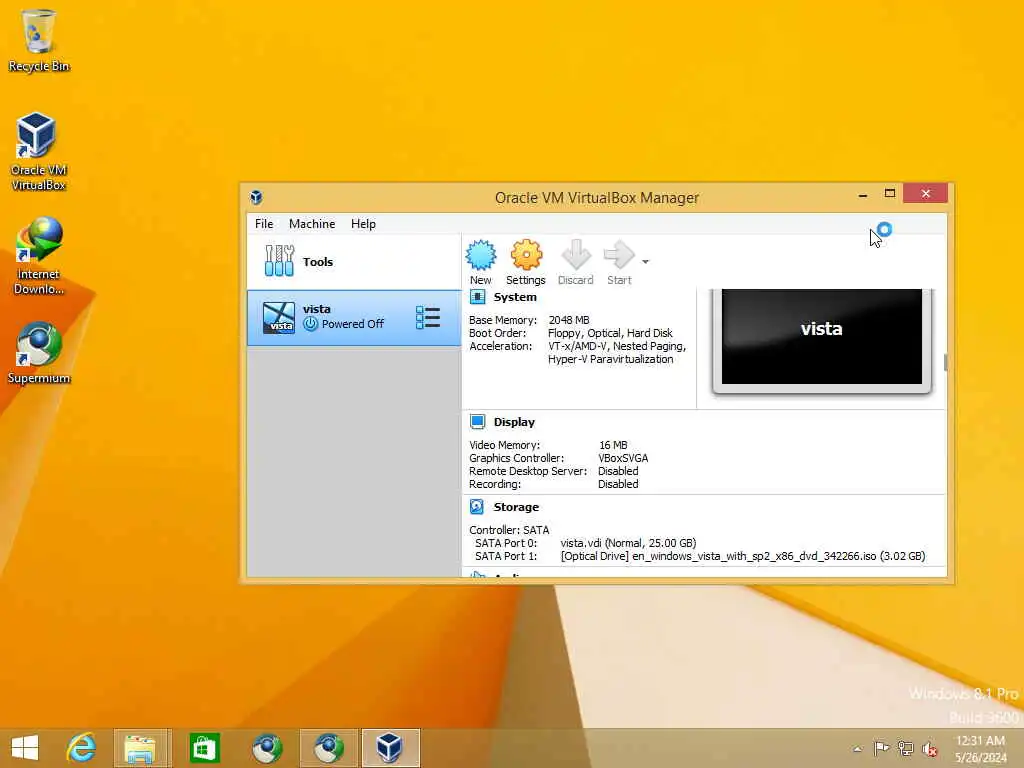Open the network tray icon
This screenshot has width=1024, height=768.
point(905,748)
